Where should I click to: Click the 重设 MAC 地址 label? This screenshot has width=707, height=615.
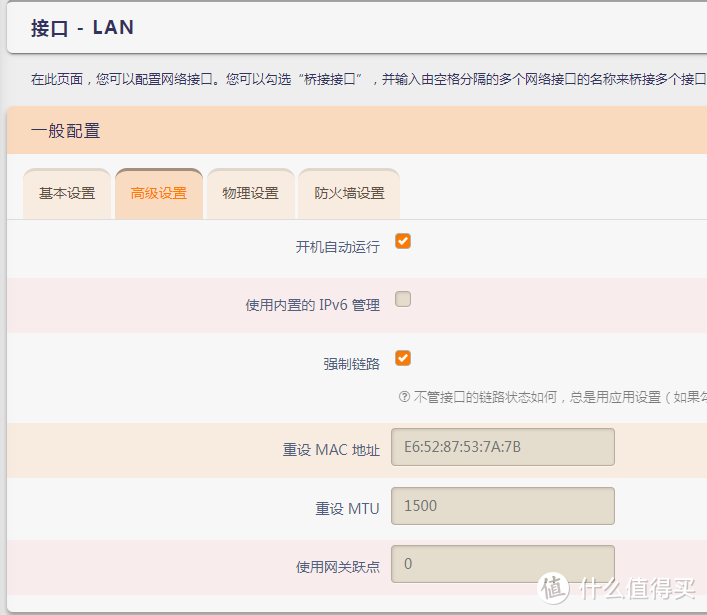click(x=331, y=450)
